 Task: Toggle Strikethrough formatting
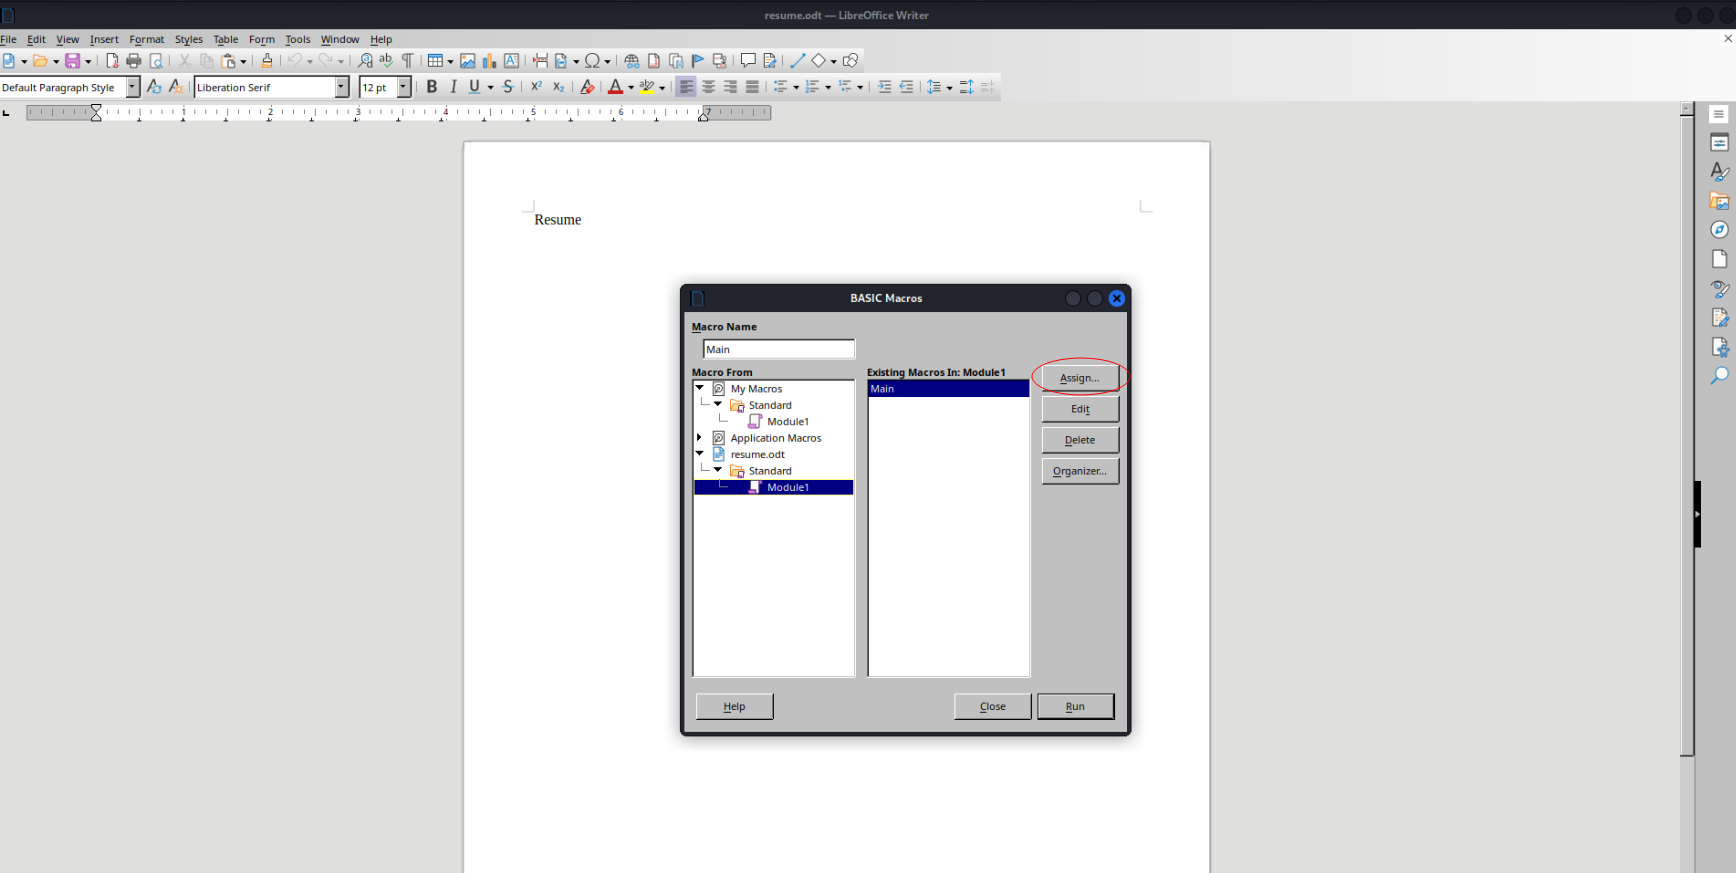(508, 87)
